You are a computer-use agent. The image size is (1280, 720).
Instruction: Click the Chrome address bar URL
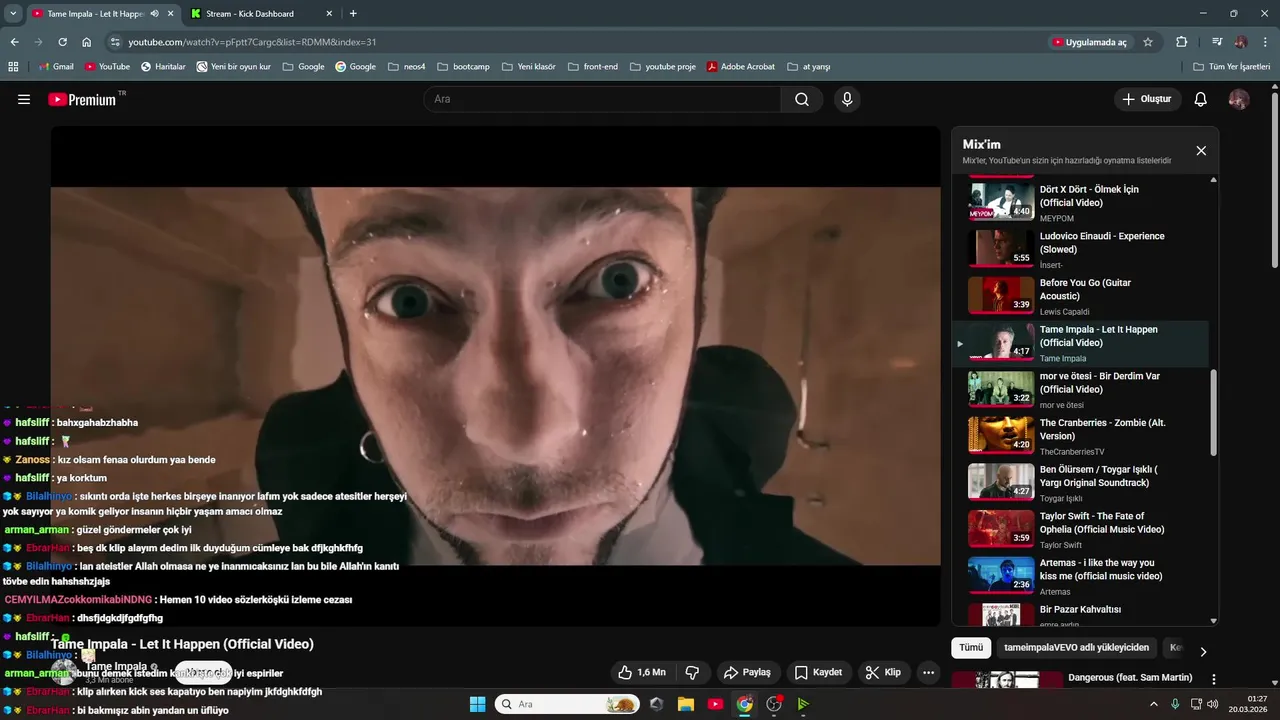[x=252, y=42]
